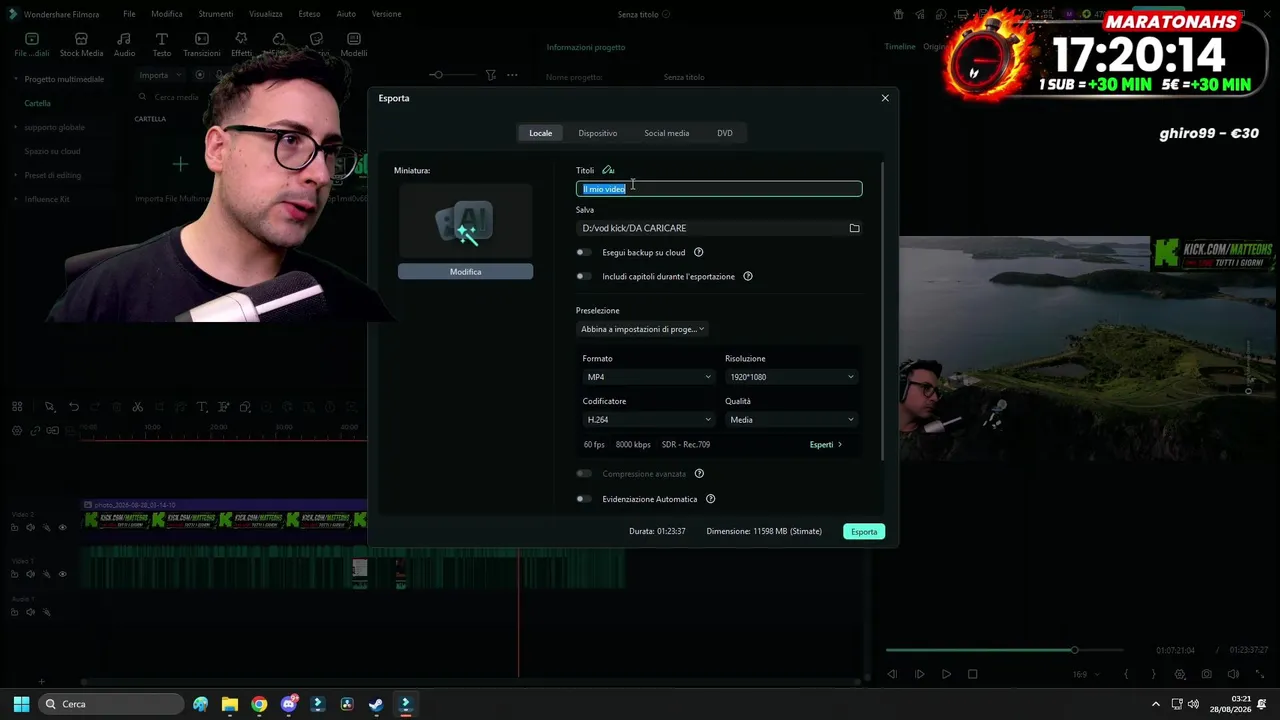1280x720 pixels.
Task: Launch Google Chrome from the taskbar
Action: pyautogui.click(x=259, y=704)
